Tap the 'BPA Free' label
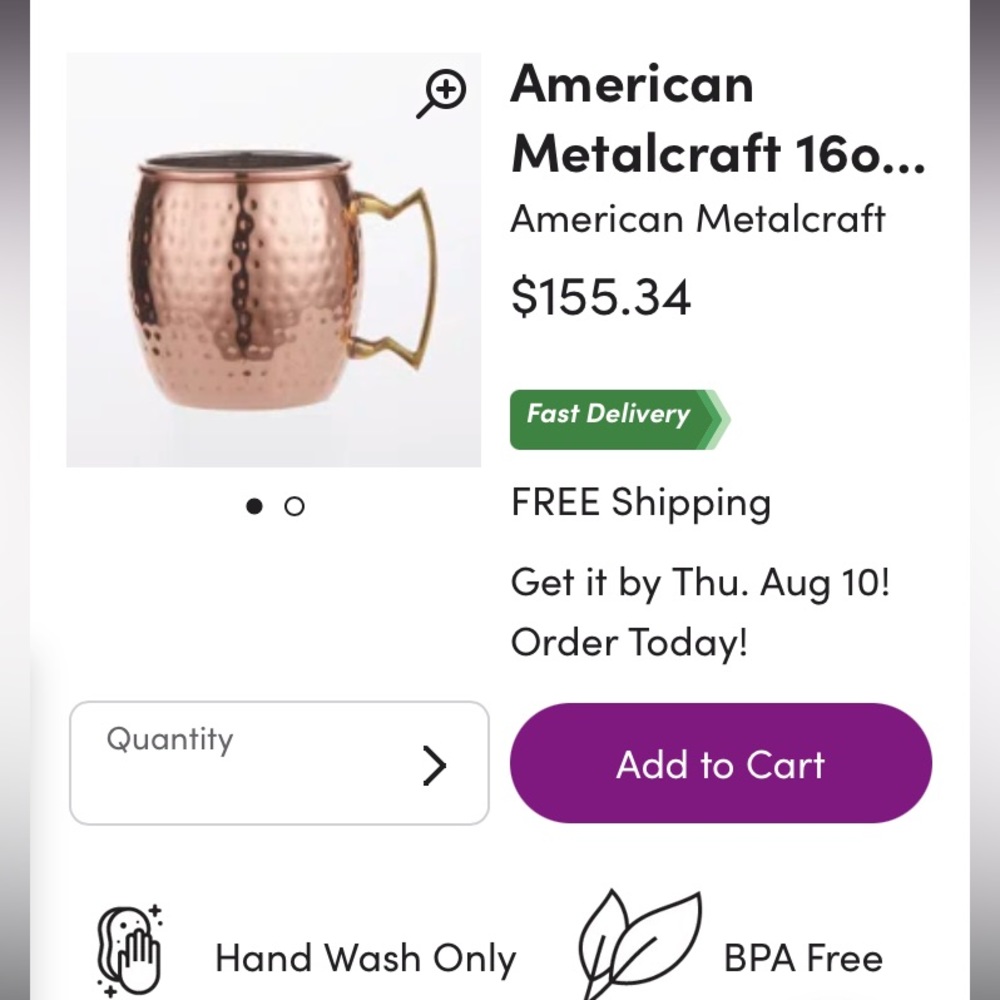 pos(803,959)
